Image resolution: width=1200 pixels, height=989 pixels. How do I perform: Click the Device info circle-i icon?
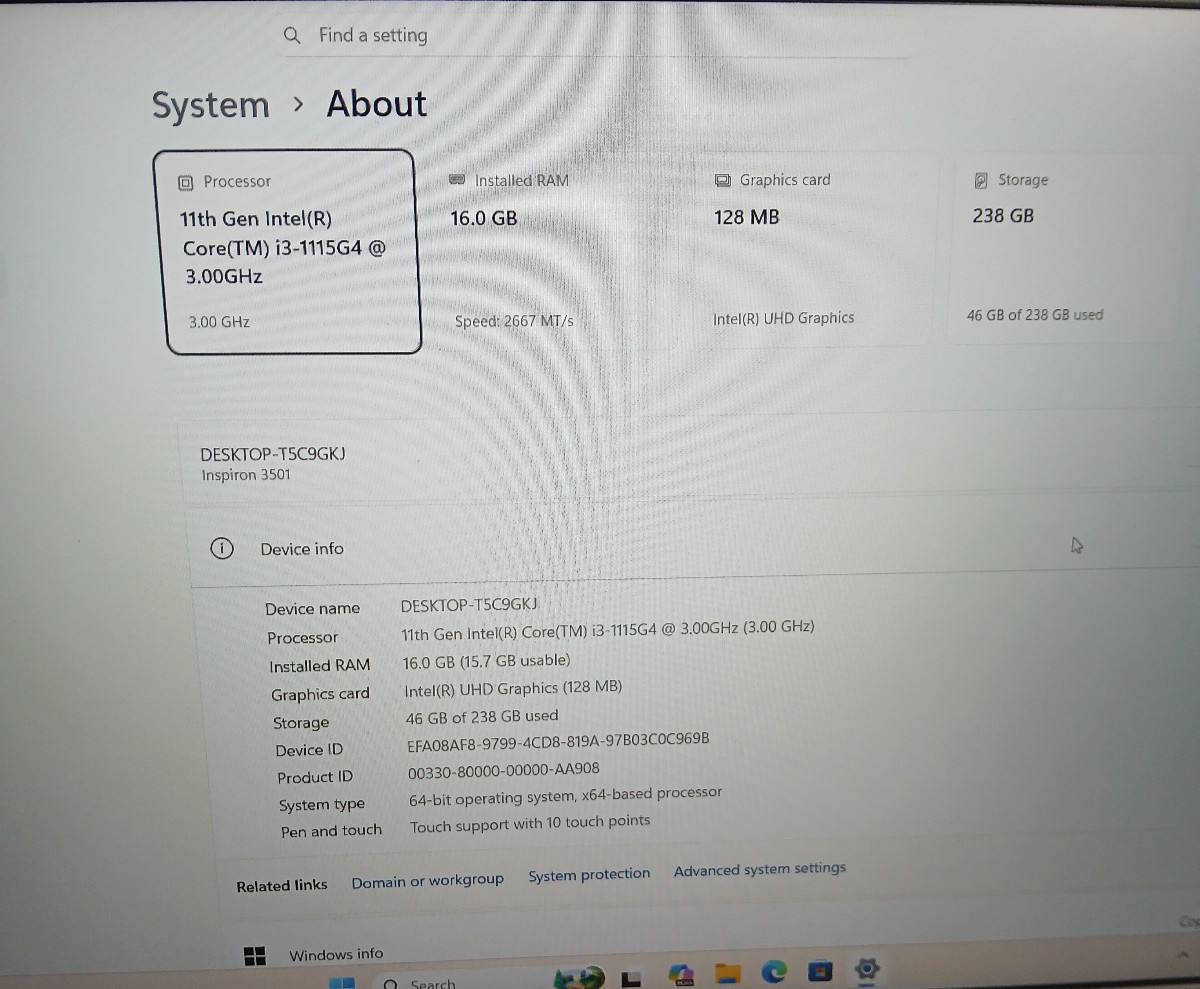222,549
